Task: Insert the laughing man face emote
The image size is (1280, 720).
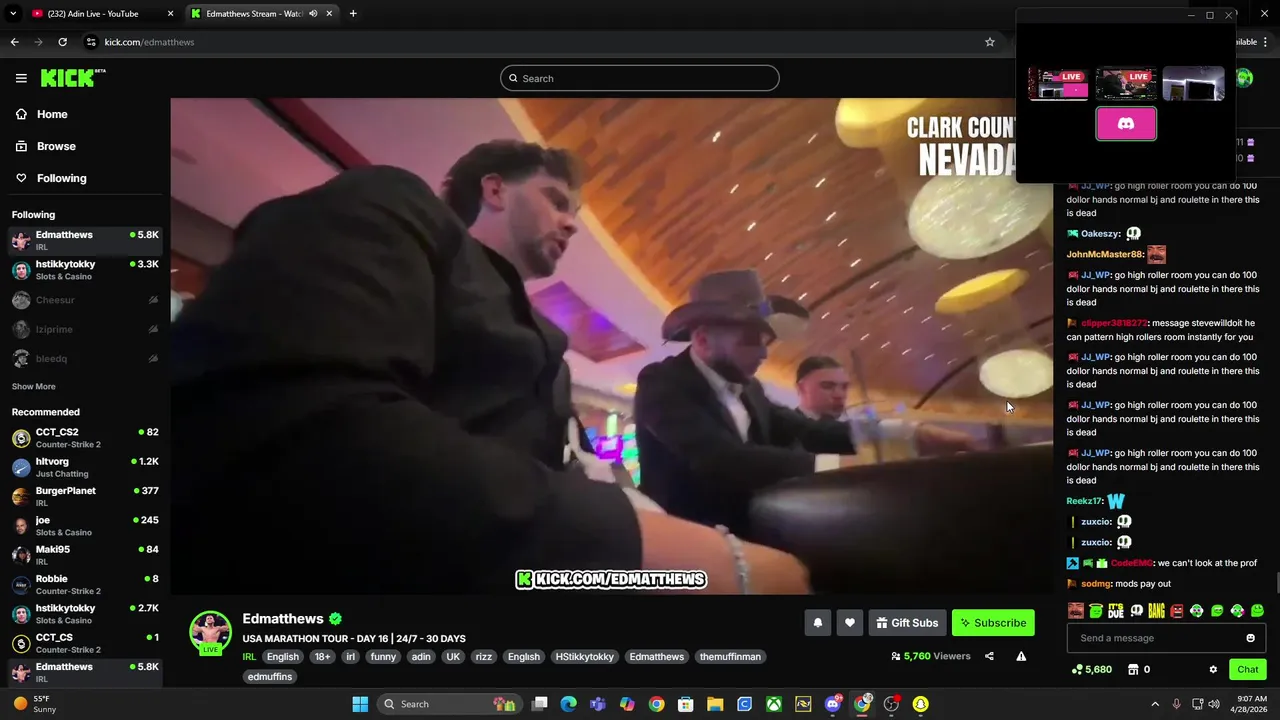Action: [x=1076, y=610]
